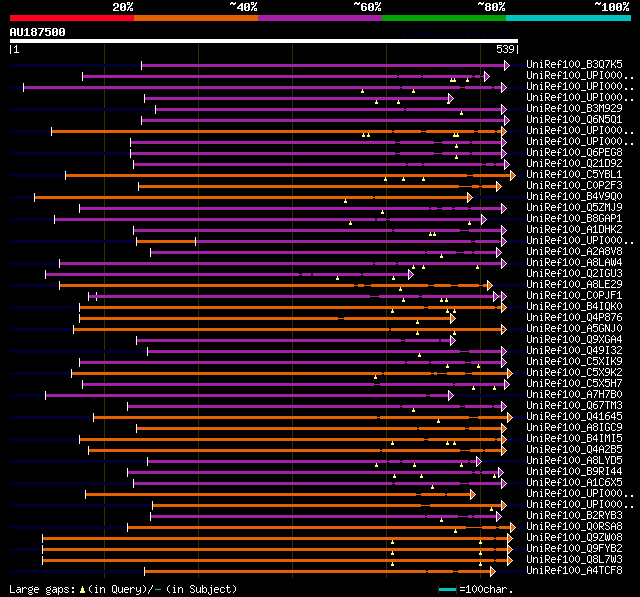Open hit UniRef100_Q21D92
The image size is (640, 597).
click(x=574, y=163)
